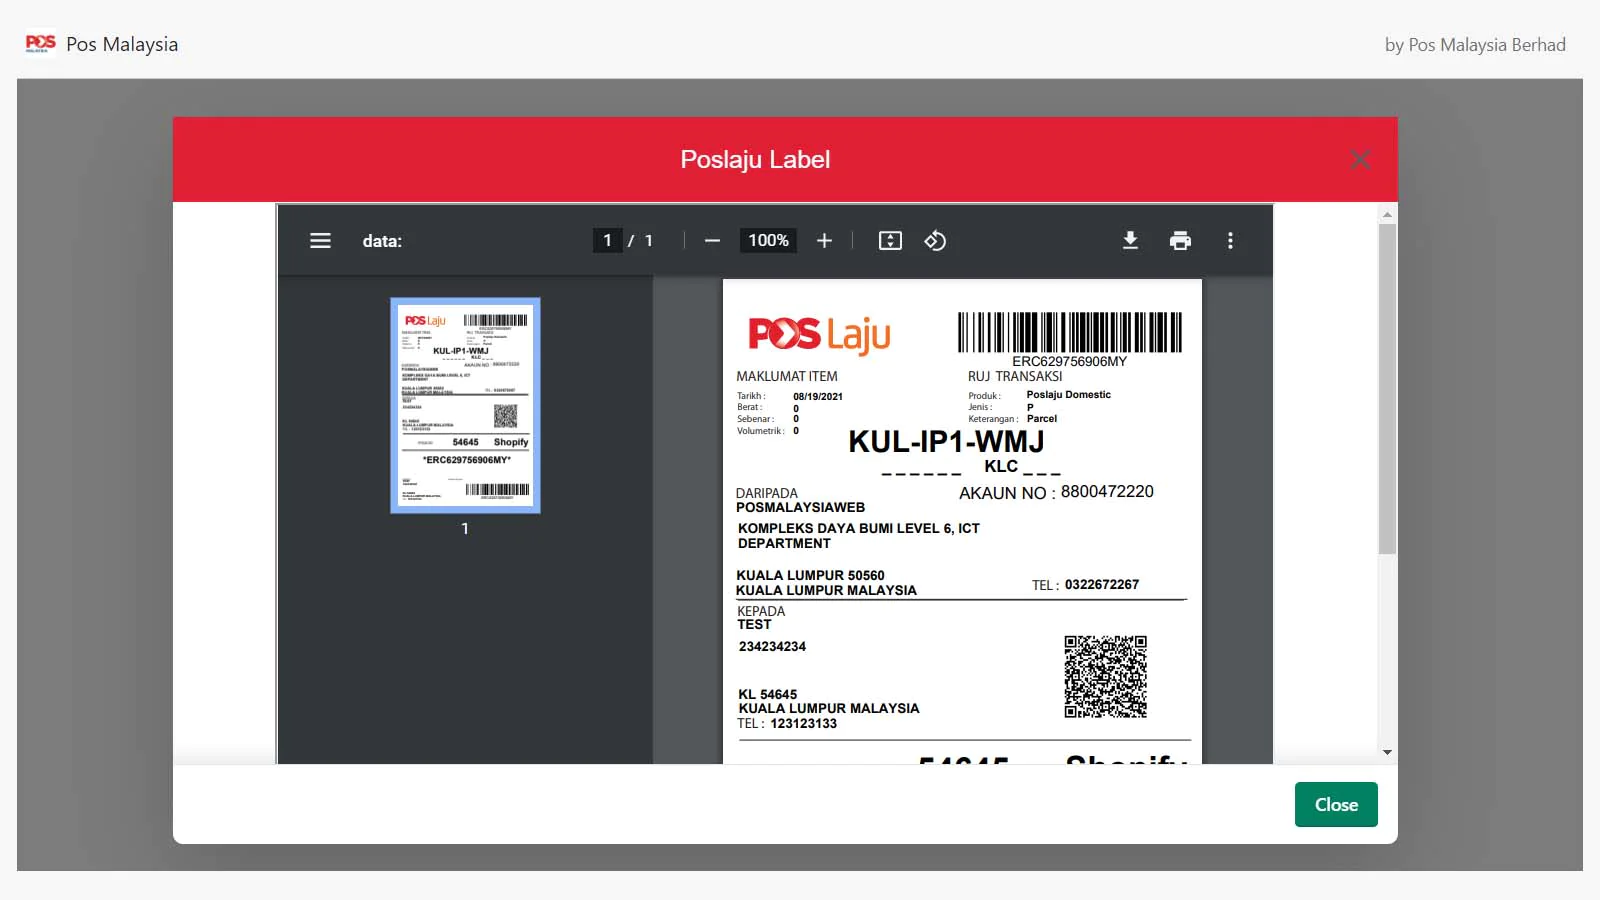The height and width of the screenshot is (900, 1600).
Task: Click the Pos Laju logo on label
Action: [x=819, y=335]
